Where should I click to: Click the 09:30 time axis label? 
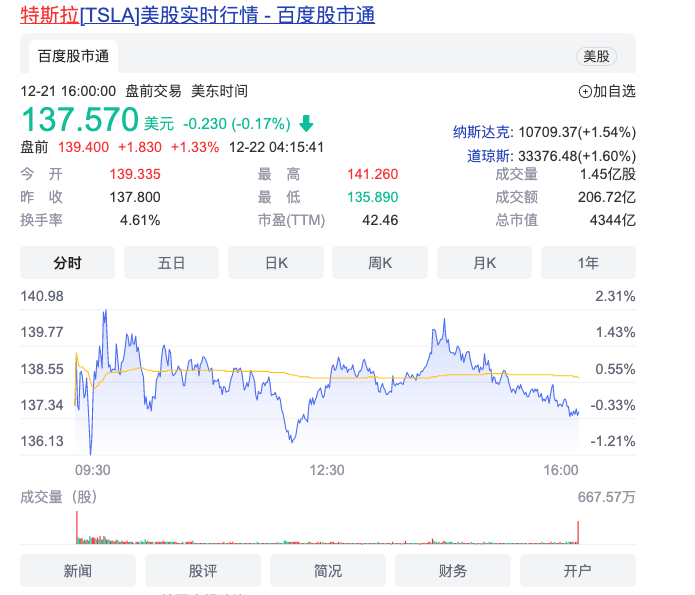click(93, 470)
